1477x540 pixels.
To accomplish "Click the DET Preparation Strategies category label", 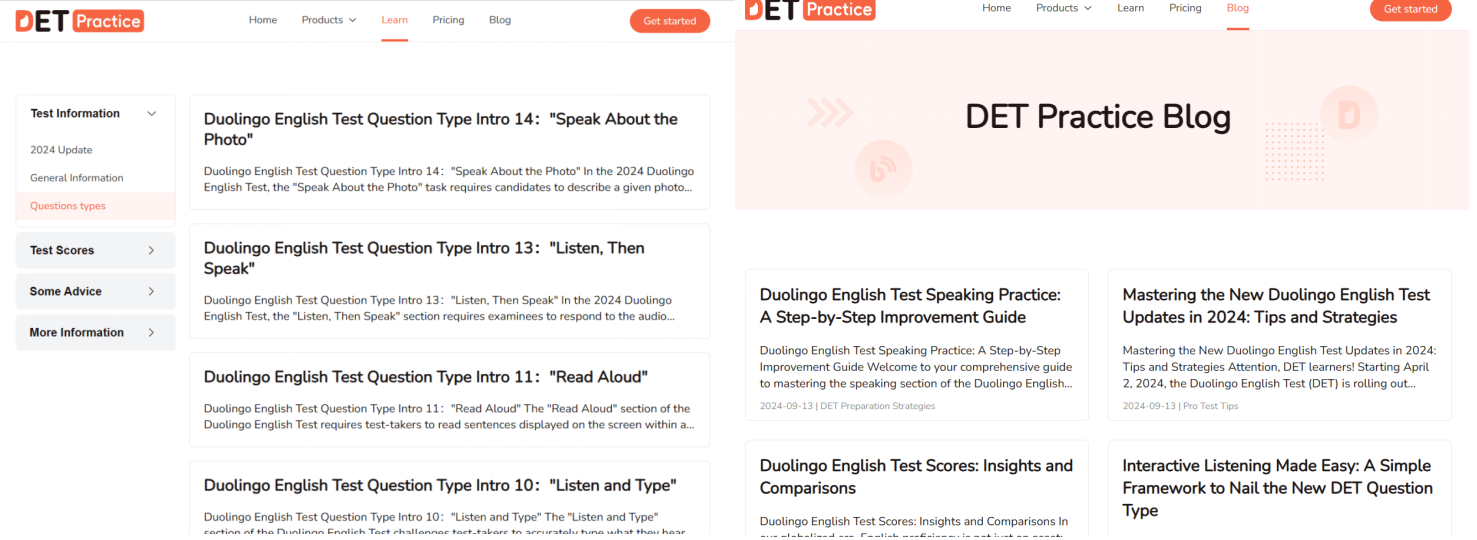I will (877, 406).
